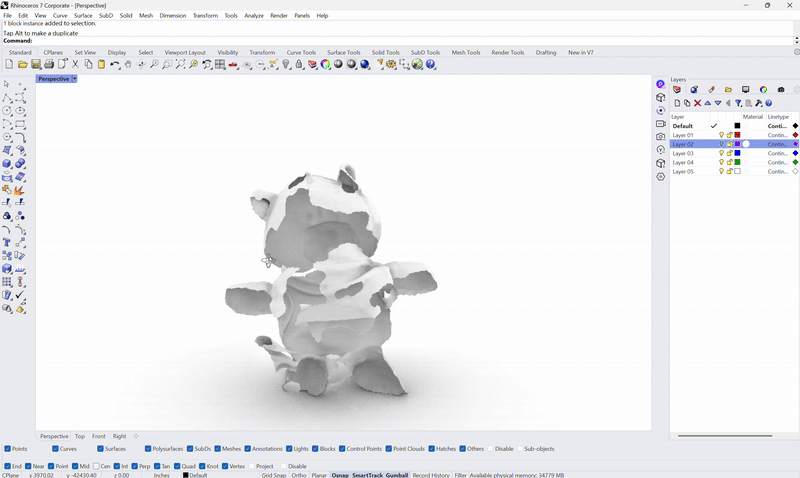Toggle the Layer 04 lock icon
The width and height of the screenshot is (800, 478).
(730, 162)
